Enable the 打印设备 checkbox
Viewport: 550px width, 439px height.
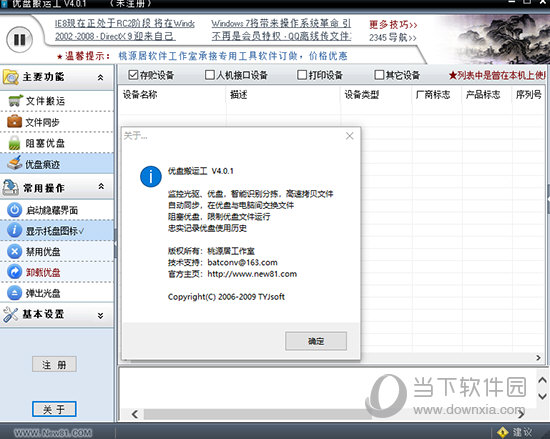[x=302, y=75]
